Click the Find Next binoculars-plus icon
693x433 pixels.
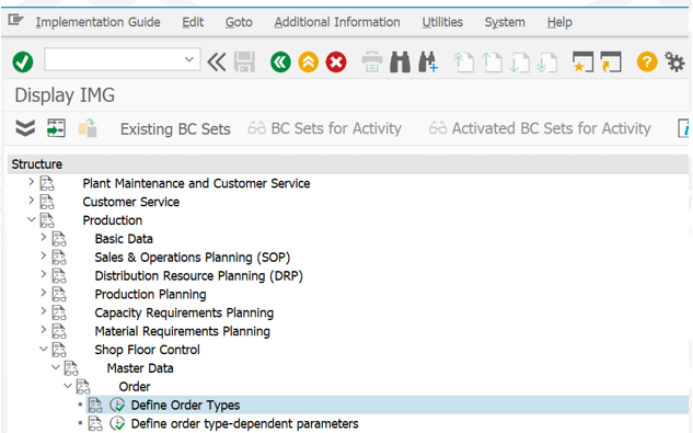coord(427,62)
